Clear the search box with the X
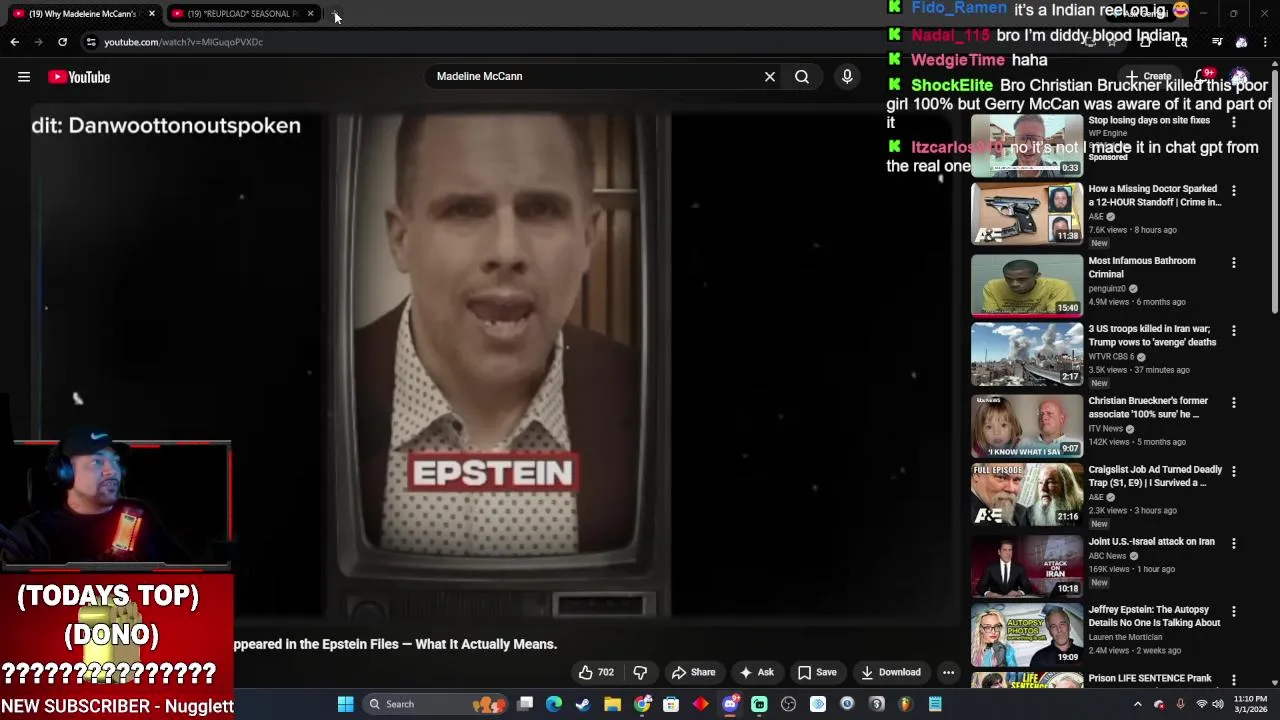 tap(770, 76)
